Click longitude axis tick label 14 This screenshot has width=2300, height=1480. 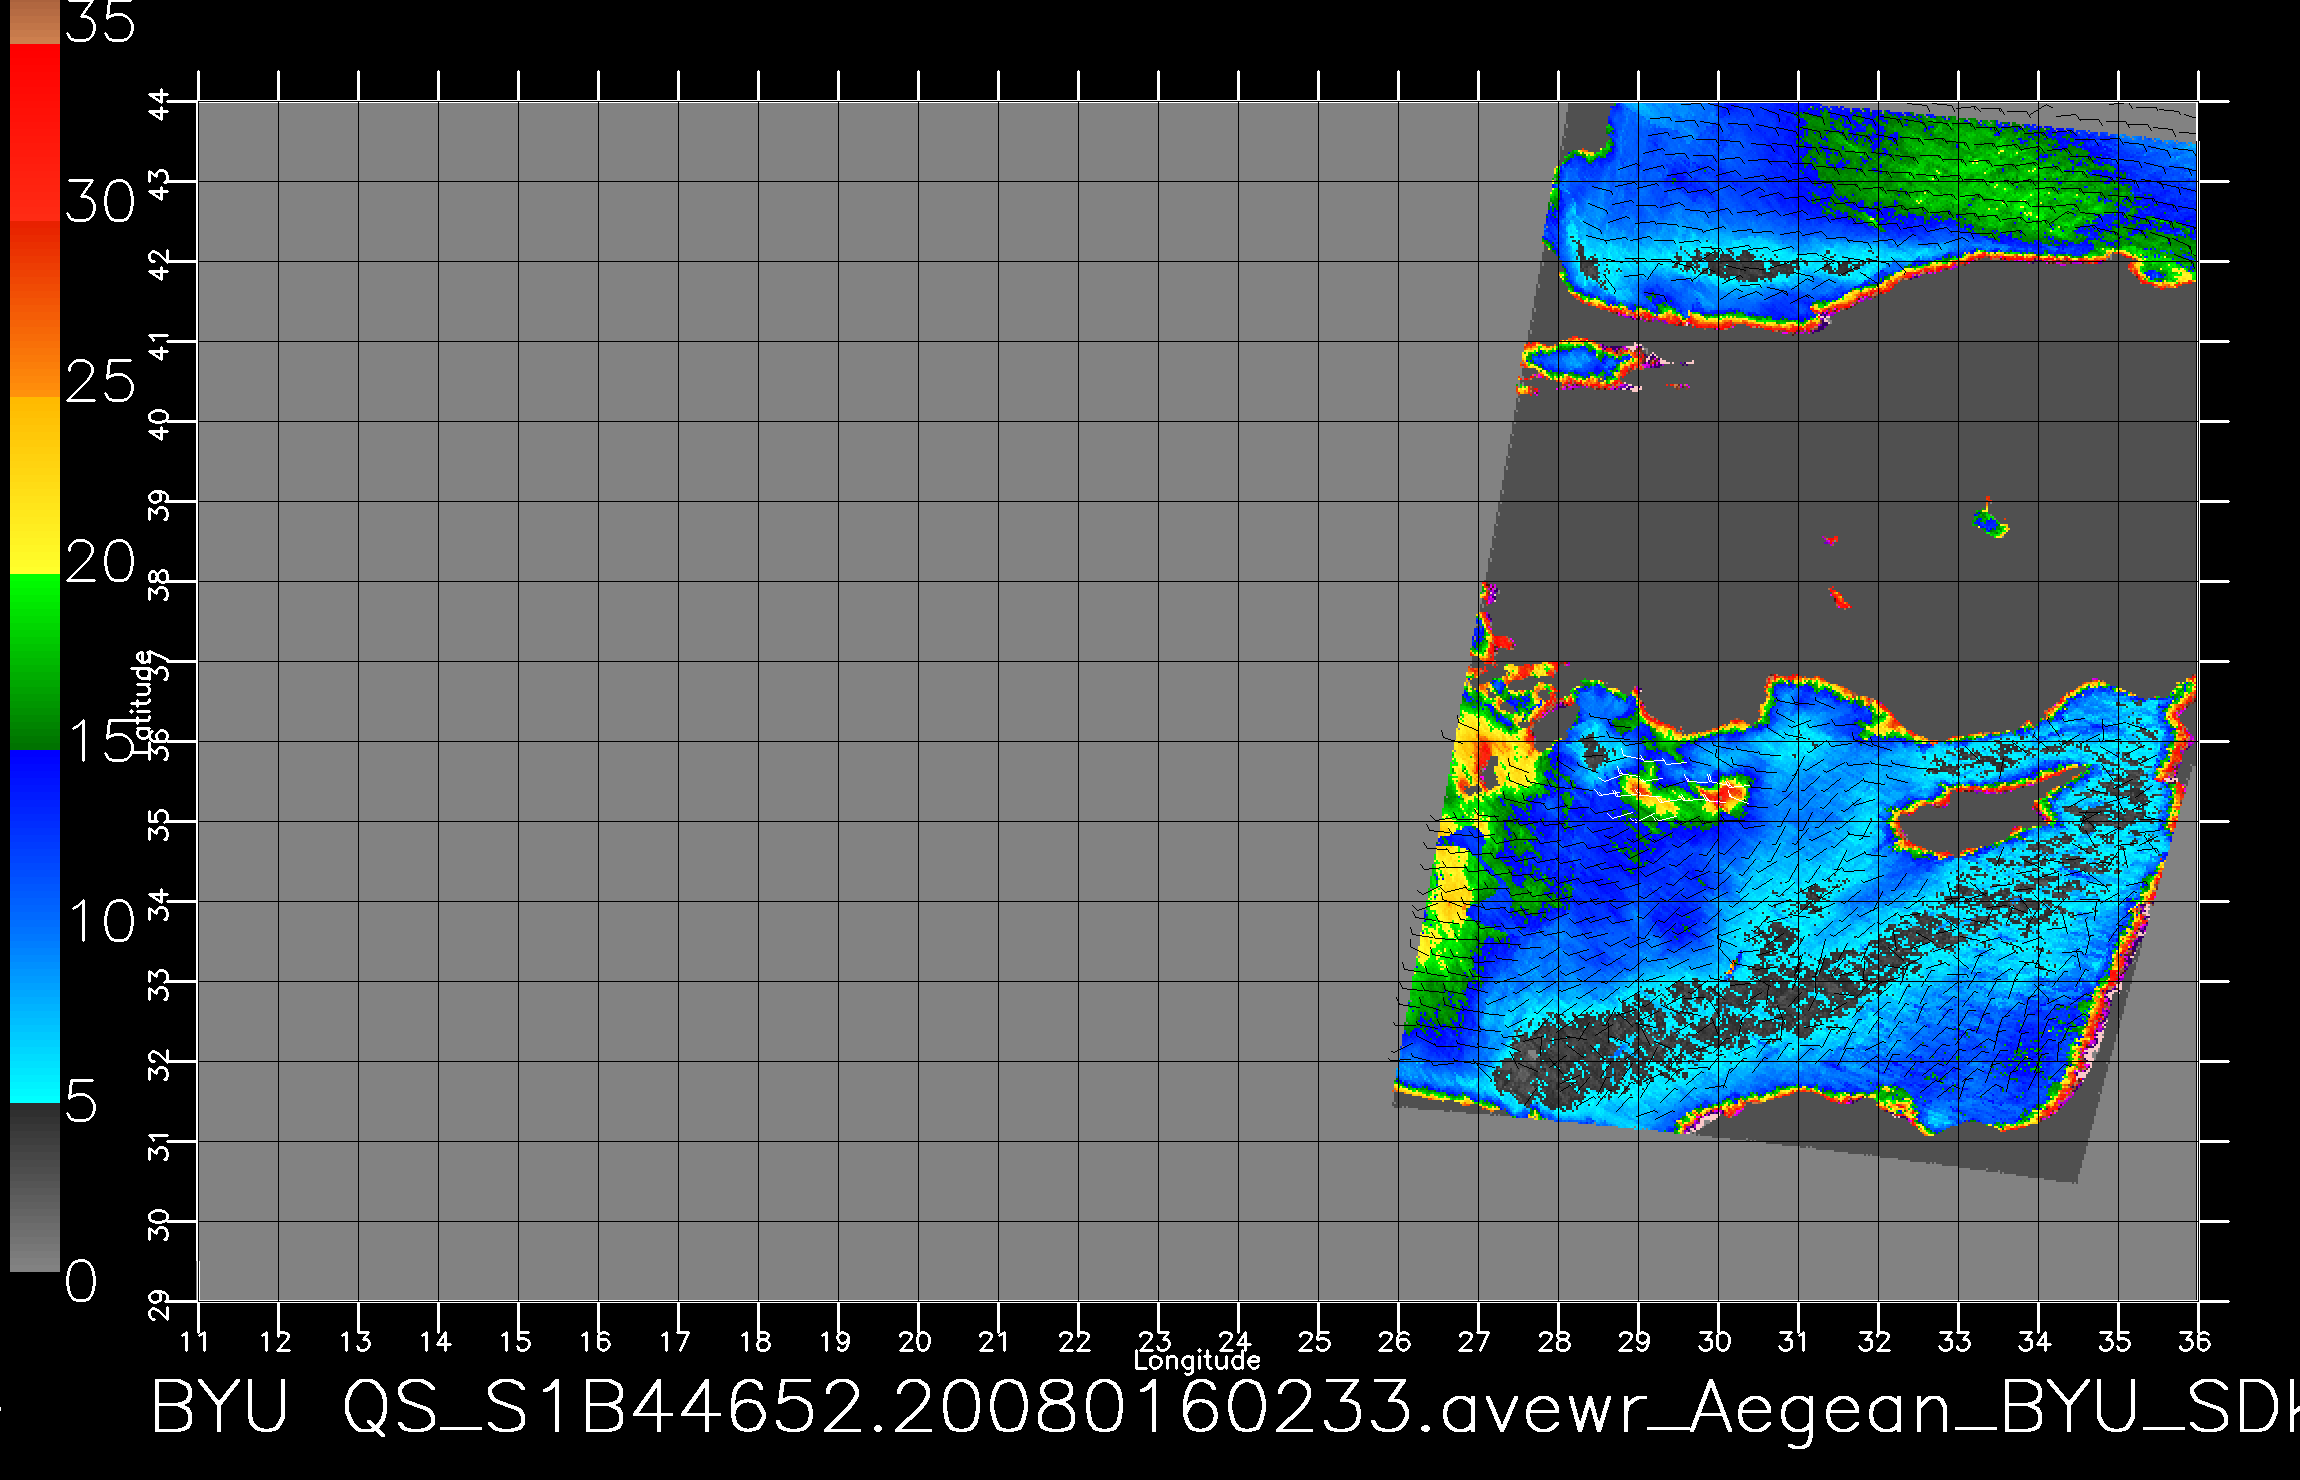point(435,1341)
